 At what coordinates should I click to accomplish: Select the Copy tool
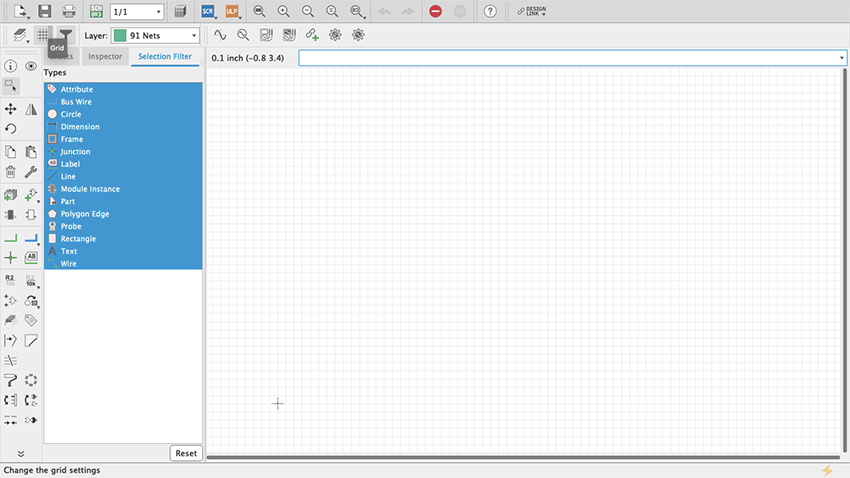[x=10, y=152]
